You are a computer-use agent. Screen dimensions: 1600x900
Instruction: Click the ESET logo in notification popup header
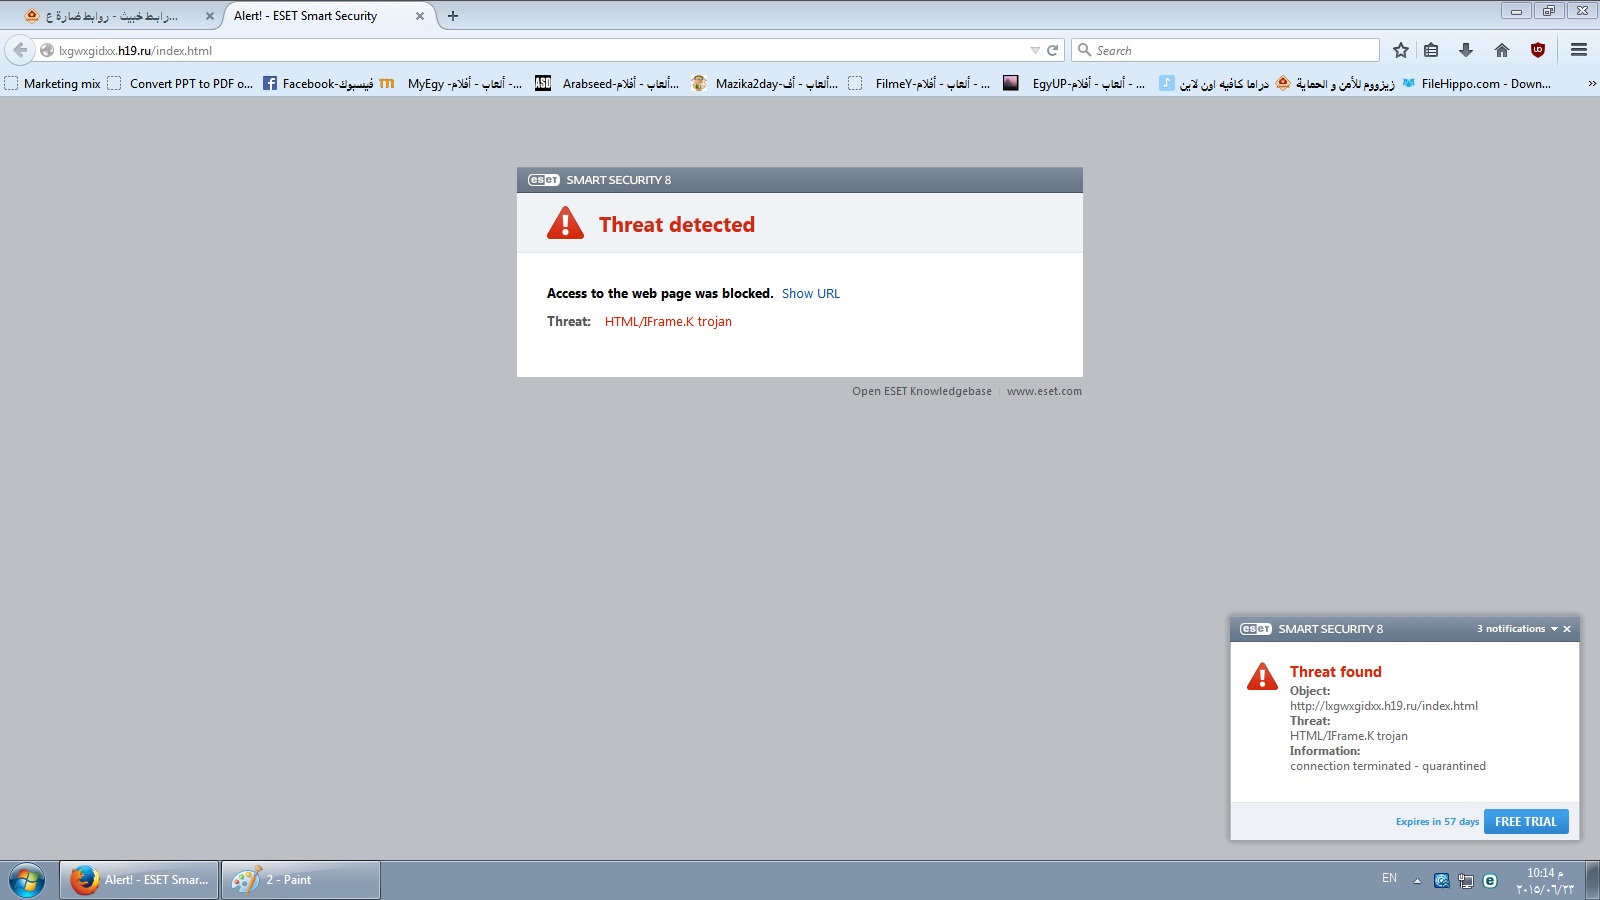pyautogui.click(x=1256, y=629)
